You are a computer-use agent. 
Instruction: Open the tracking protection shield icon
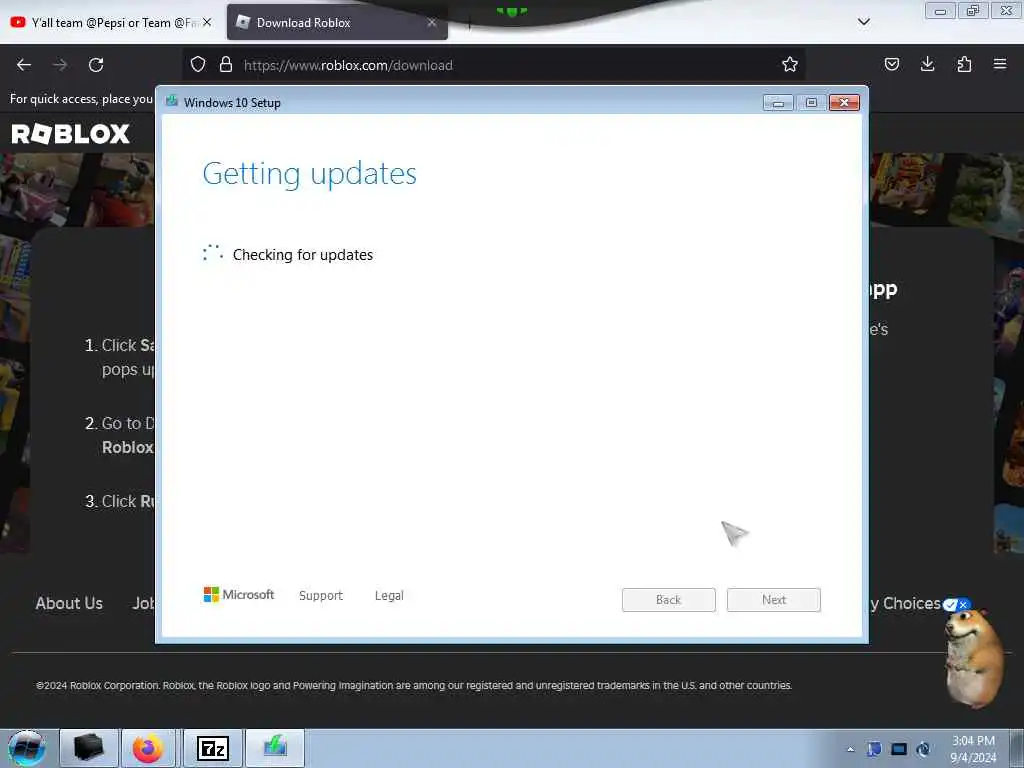tap(198, 64)
